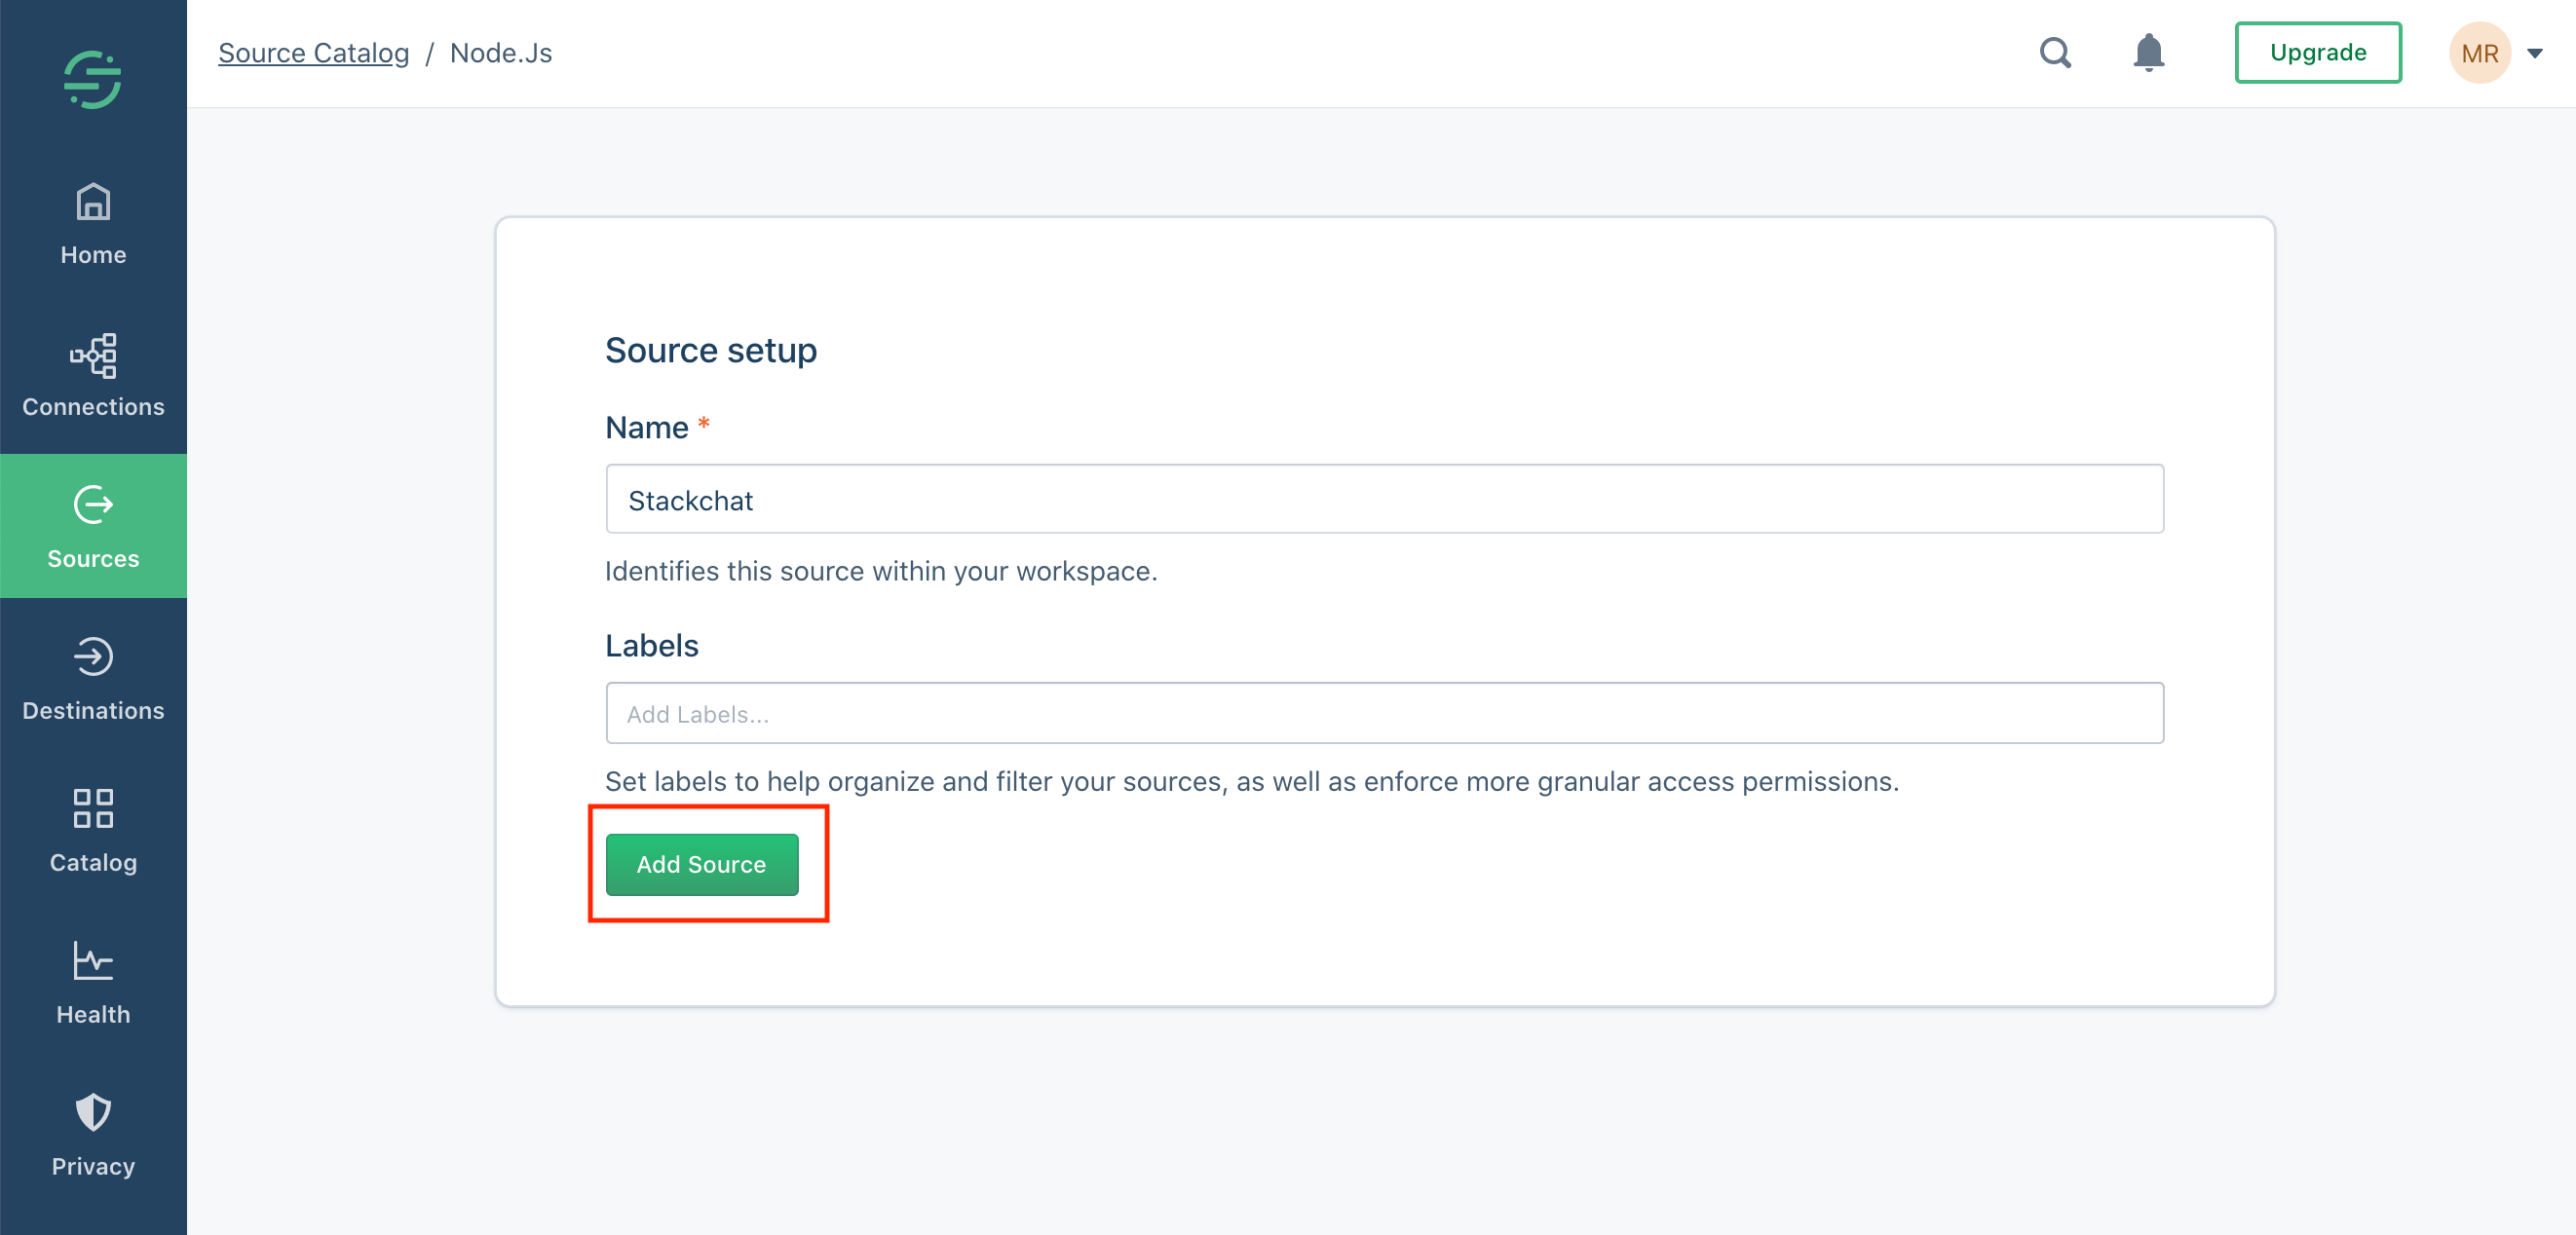Click the Source Catalog breadcrumb link

316,53
